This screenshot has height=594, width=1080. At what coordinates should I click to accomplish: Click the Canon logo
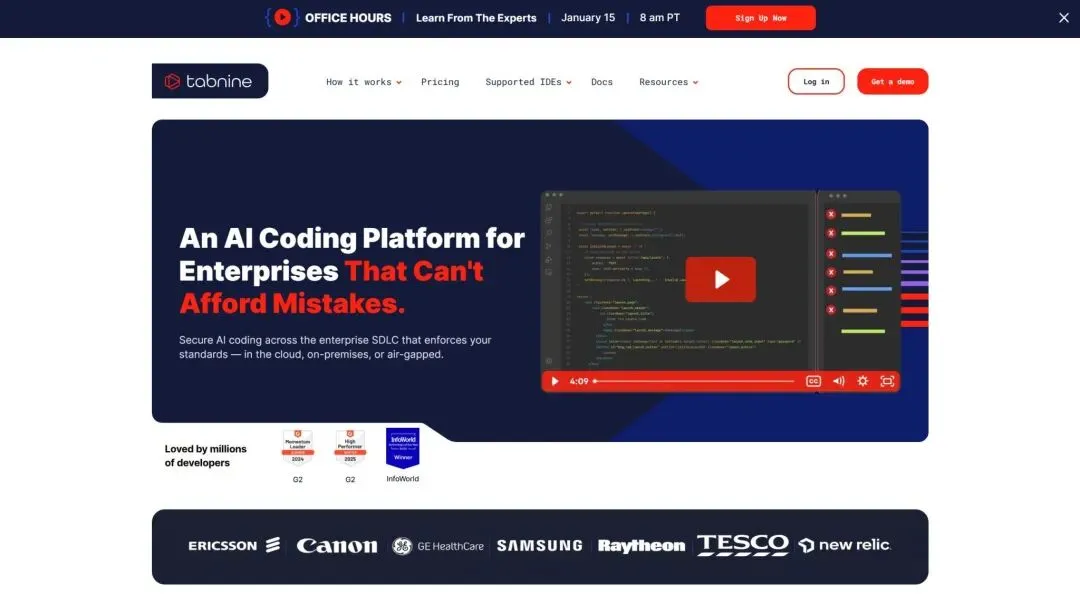[337, 546]
